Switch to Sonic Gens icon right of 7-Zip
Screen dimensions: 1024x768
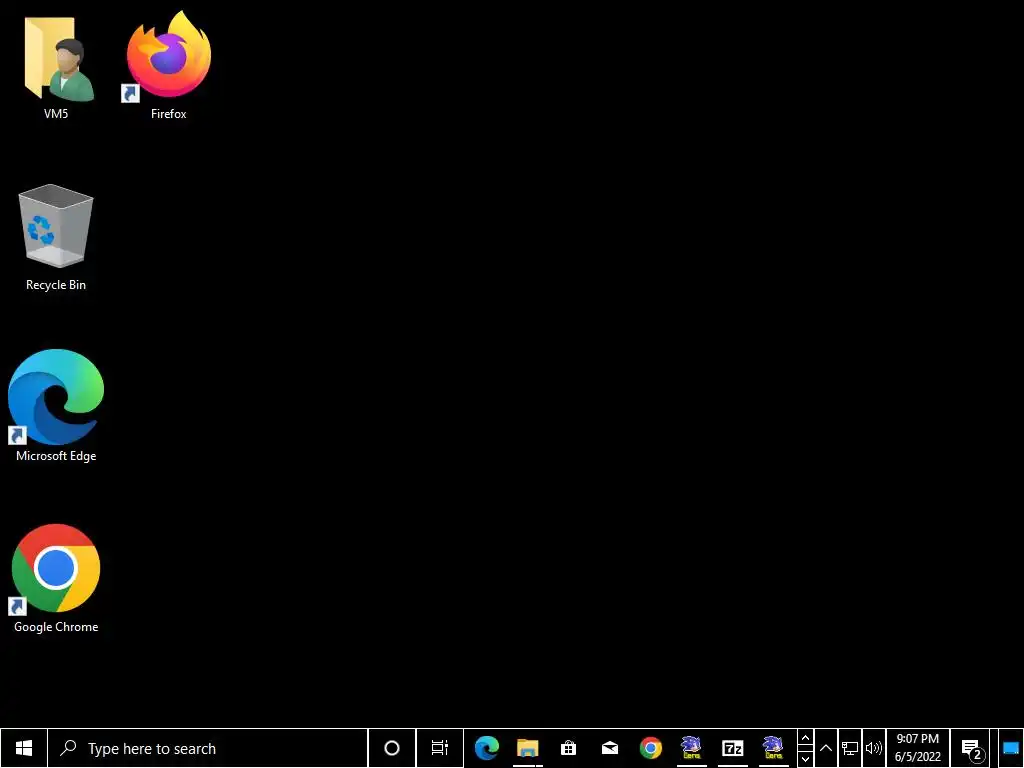coord(774,748)
